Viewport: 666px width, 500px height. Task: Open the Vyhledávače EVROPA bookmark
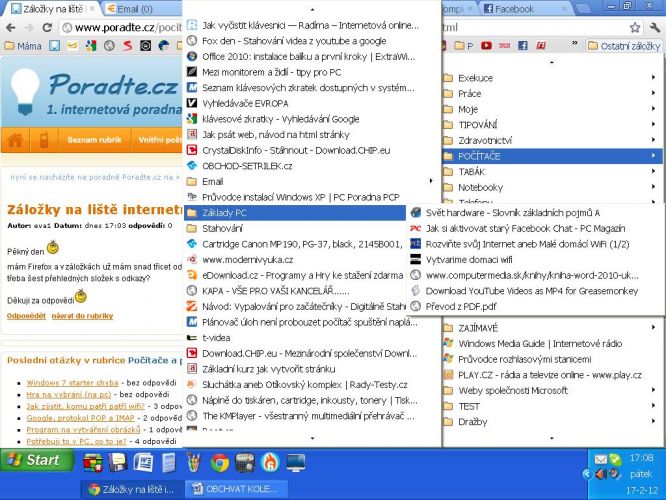[311, 103]
